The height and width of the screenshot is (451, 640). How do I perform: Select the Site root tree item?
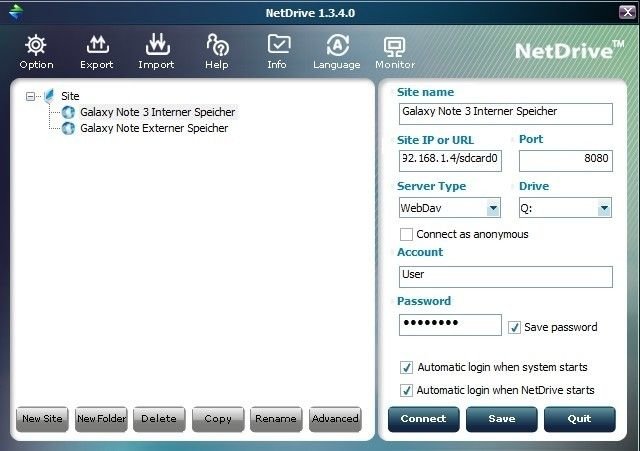pos(70,96)
